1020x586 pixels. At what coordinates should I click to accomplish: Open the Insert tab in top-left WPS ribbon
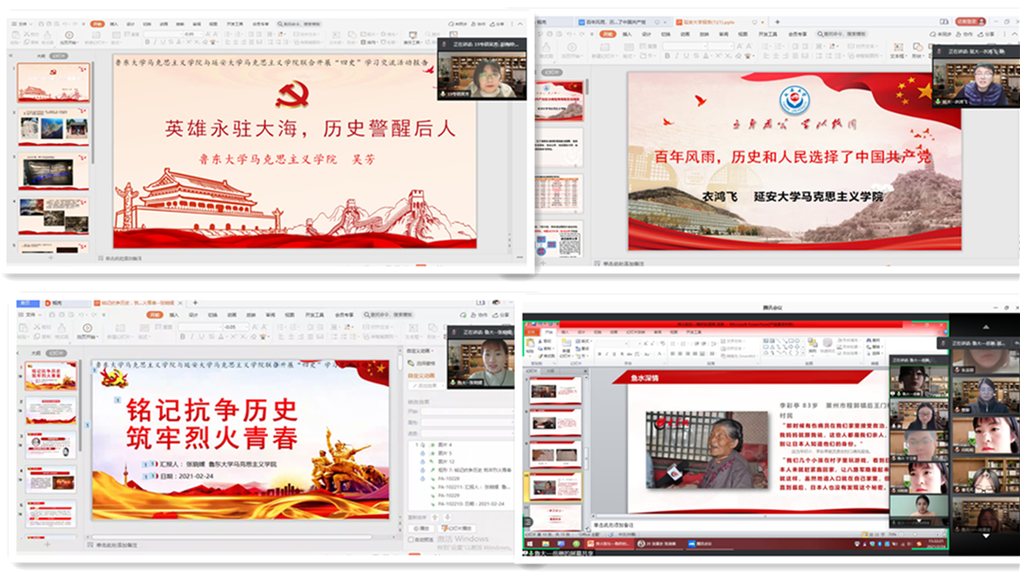[x=114, y=22]
